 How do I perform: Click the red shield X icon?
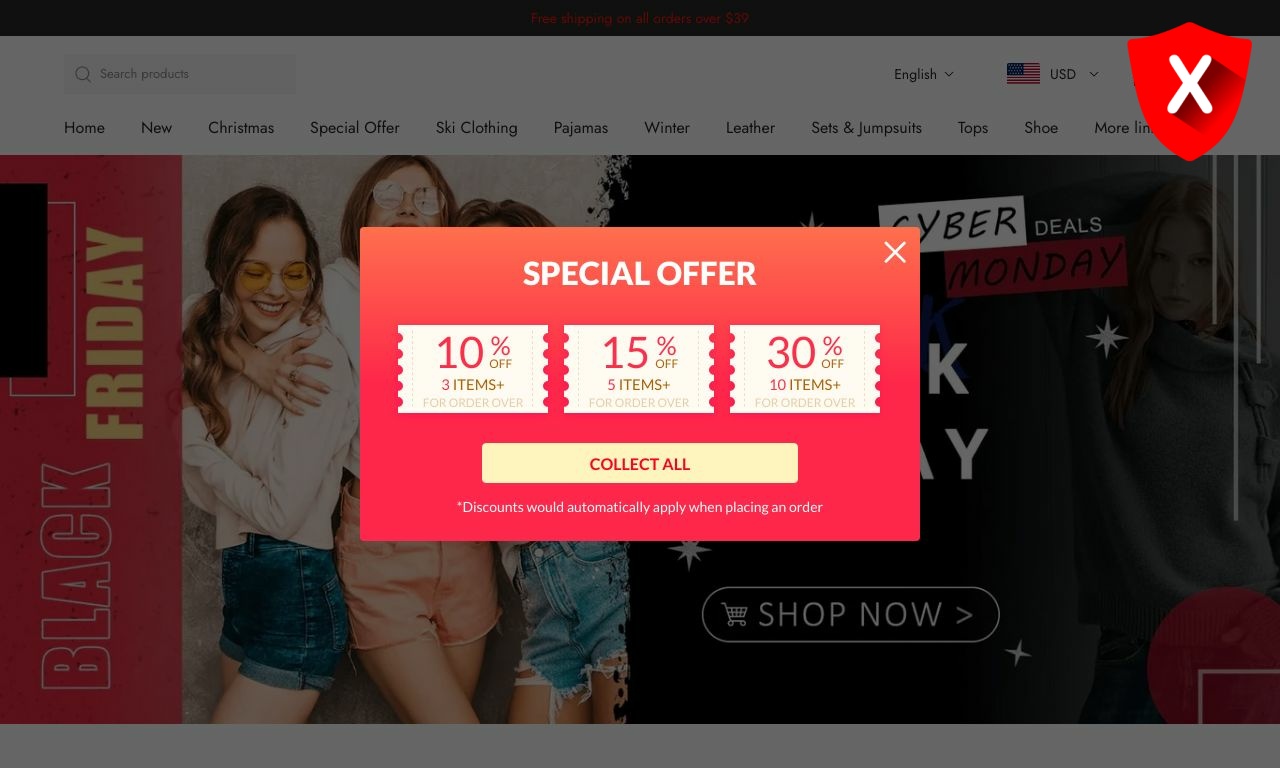pyautogui.click(x=1189, y=91)
